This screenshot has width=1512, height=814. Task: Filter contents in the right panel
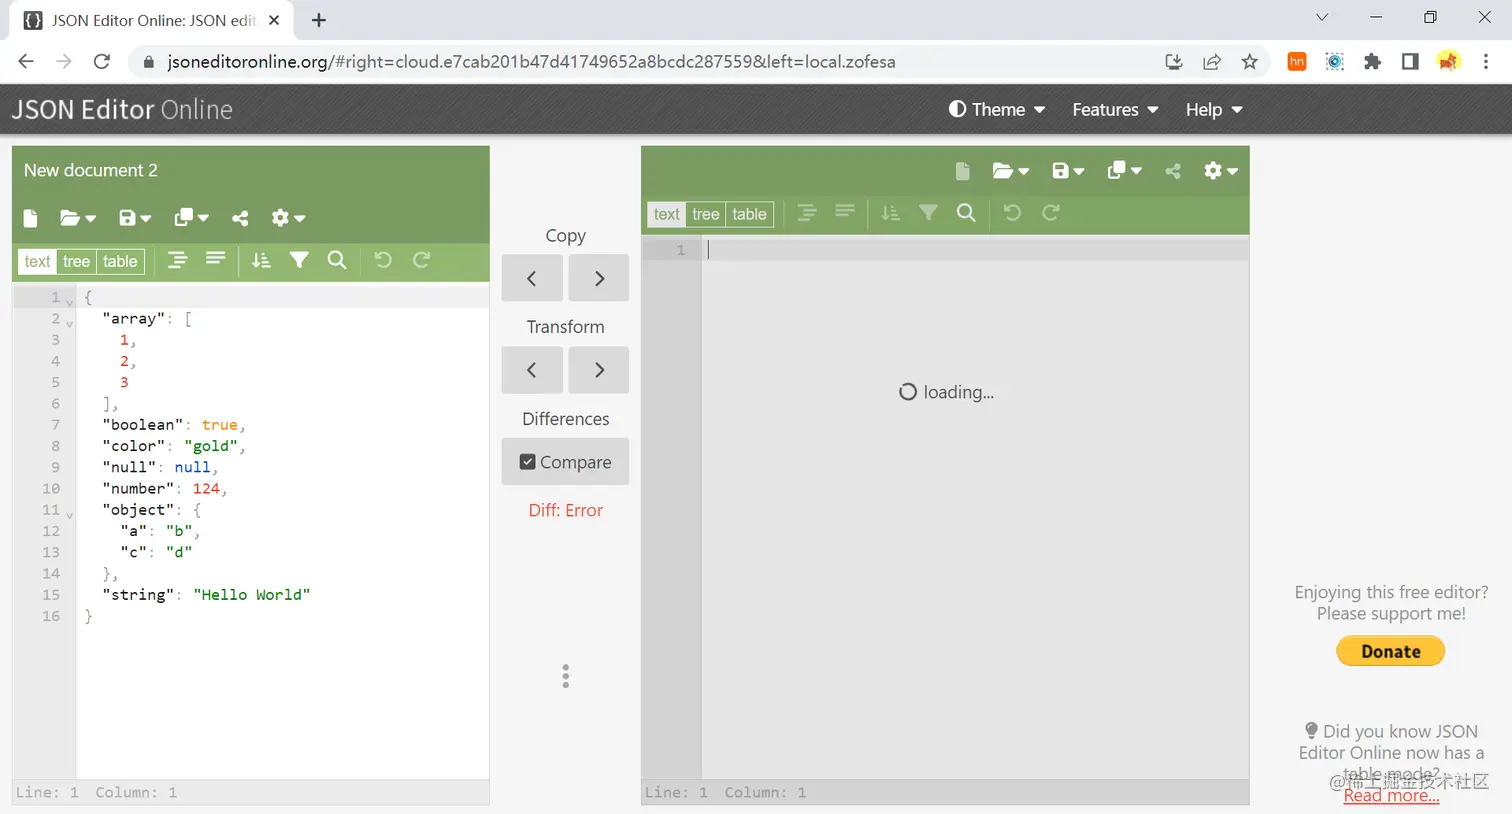(928, 212)
